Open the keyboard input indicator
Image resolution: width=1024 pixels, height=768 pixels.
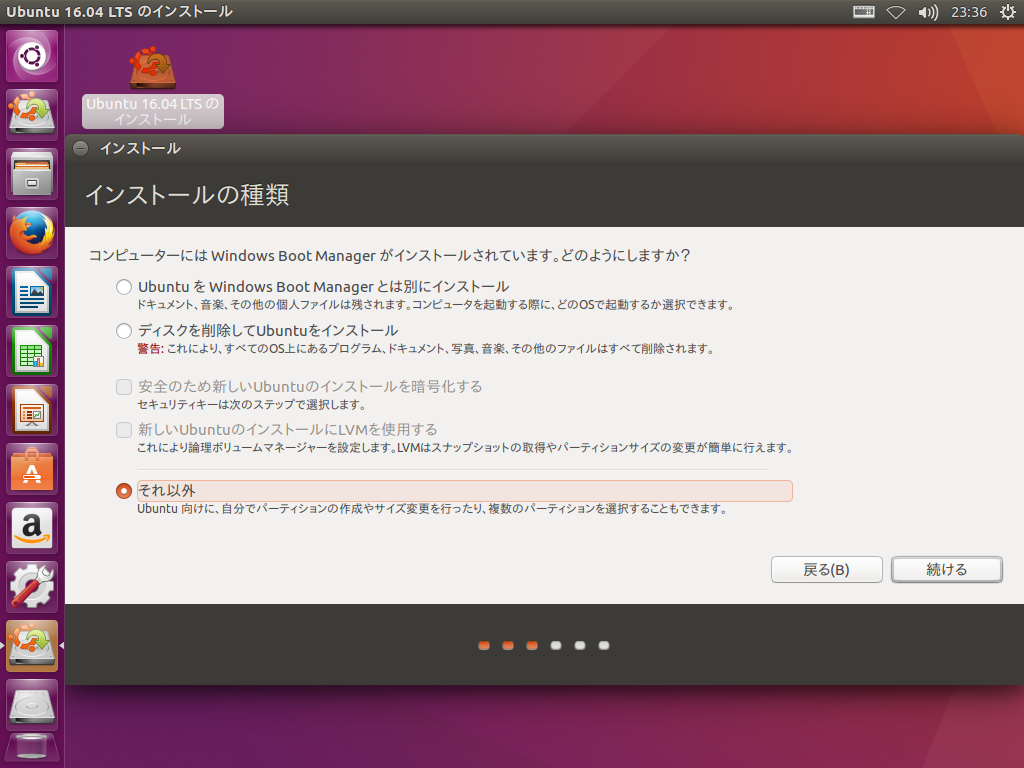tap(863, 12)
